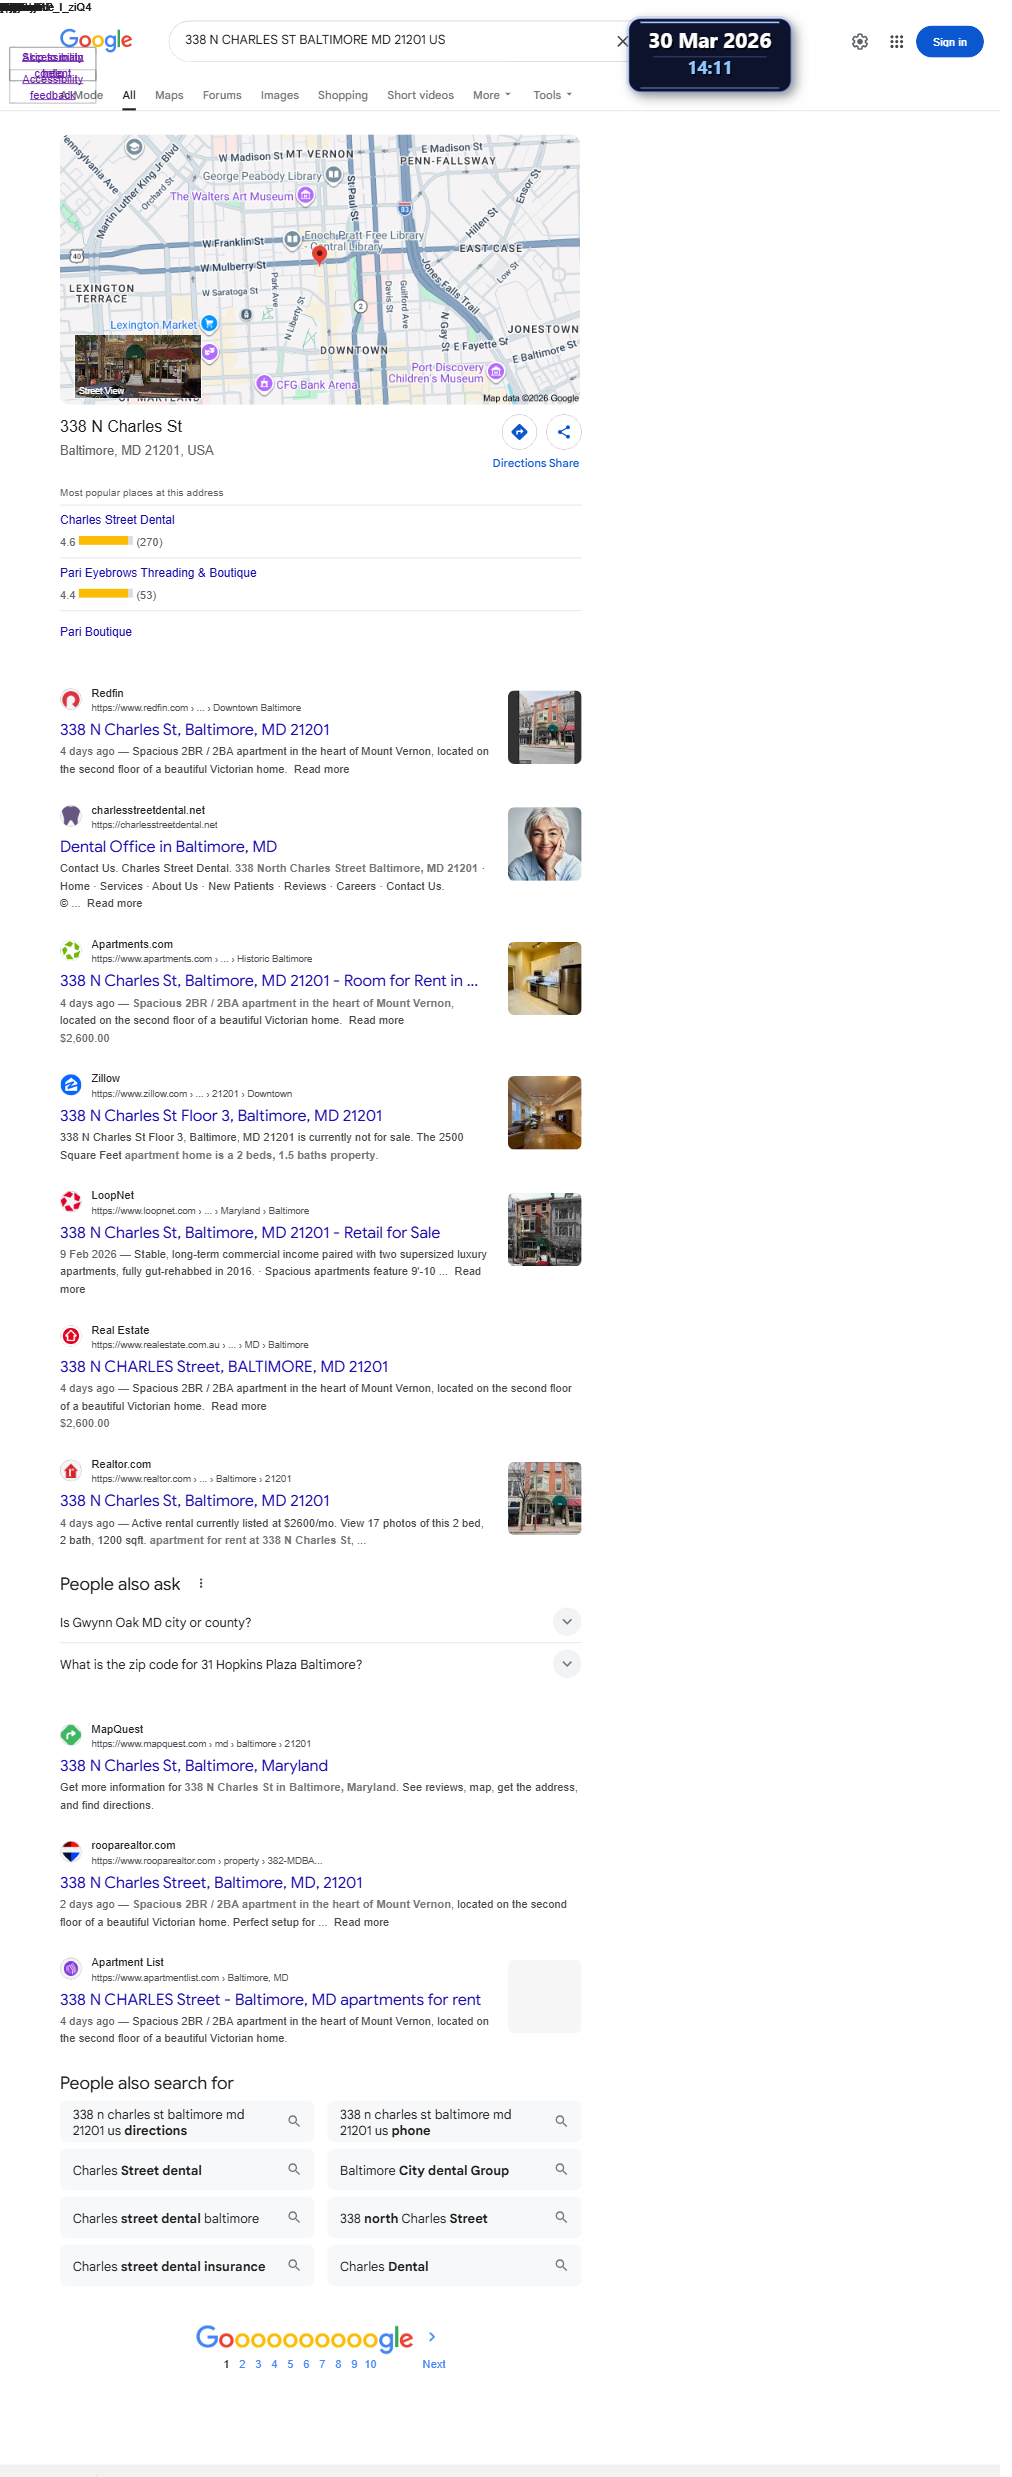Image resolution: width=1012 pixels, height=2477 pixels.
Task: Expand the 31 Hopkins Plaza zip code question
Action: click(x=320, y=1664)
